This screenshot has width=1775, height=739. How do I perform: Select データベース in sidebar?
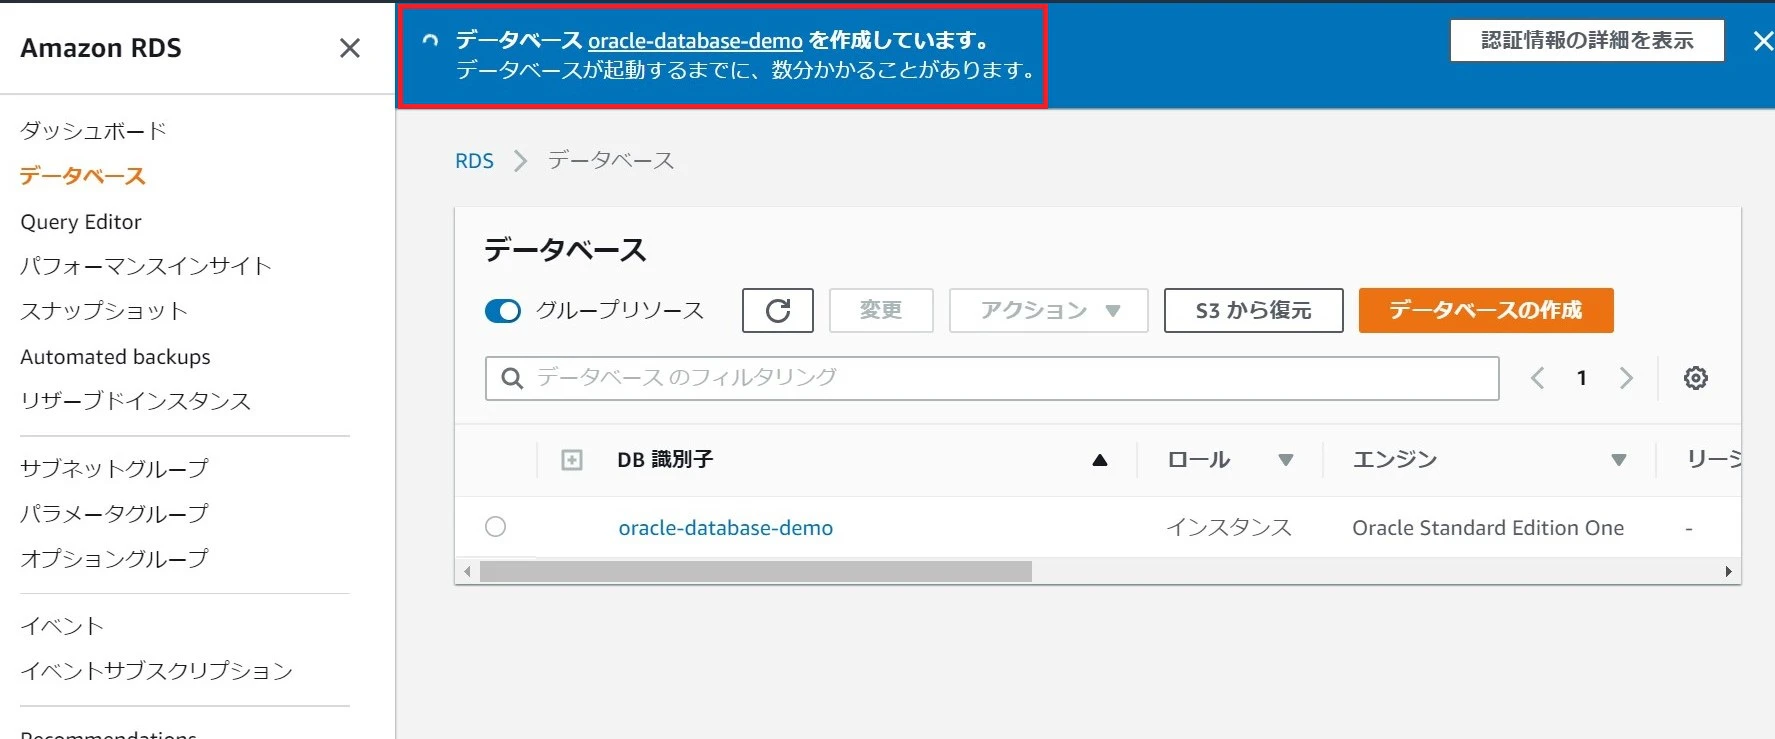83,176
